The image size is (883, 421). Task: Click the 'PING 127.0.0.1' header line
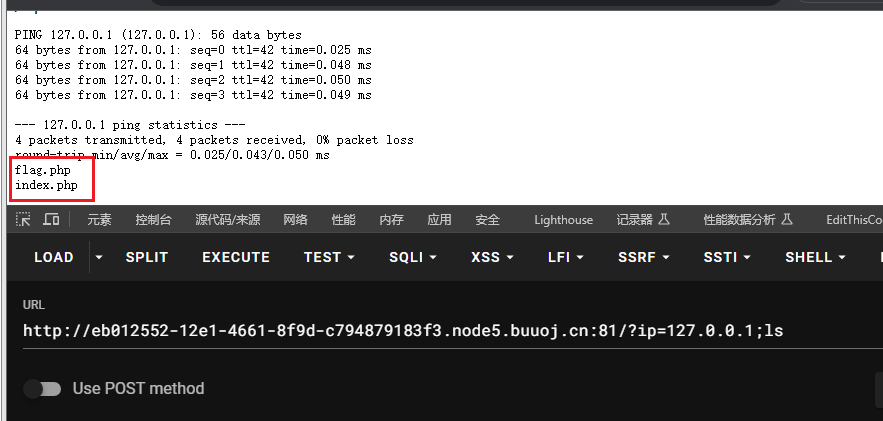coord(158,35)
